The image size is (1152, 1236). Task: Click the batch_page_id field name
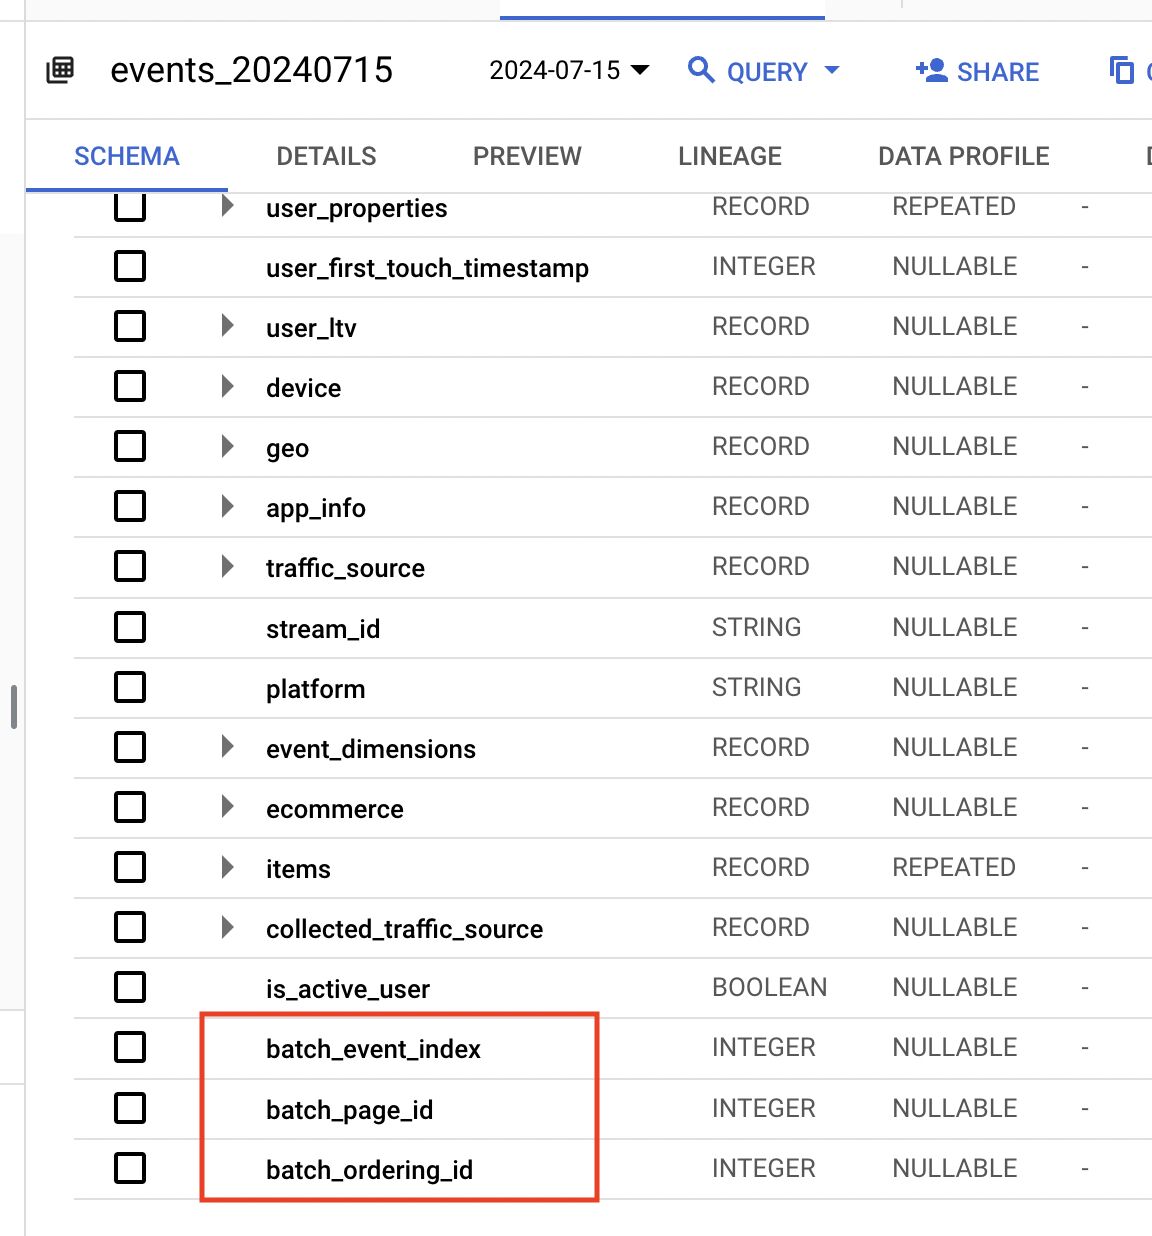click(349, 1110)
